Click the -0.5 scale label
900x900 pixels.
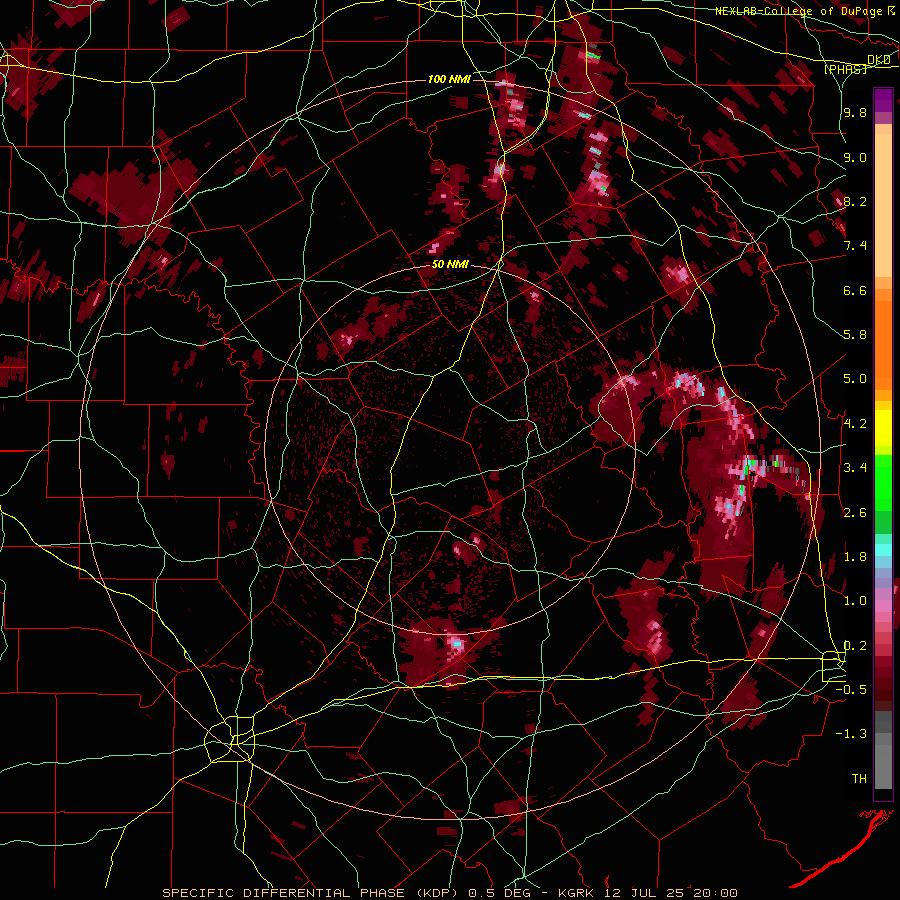(x=851, y=690)
